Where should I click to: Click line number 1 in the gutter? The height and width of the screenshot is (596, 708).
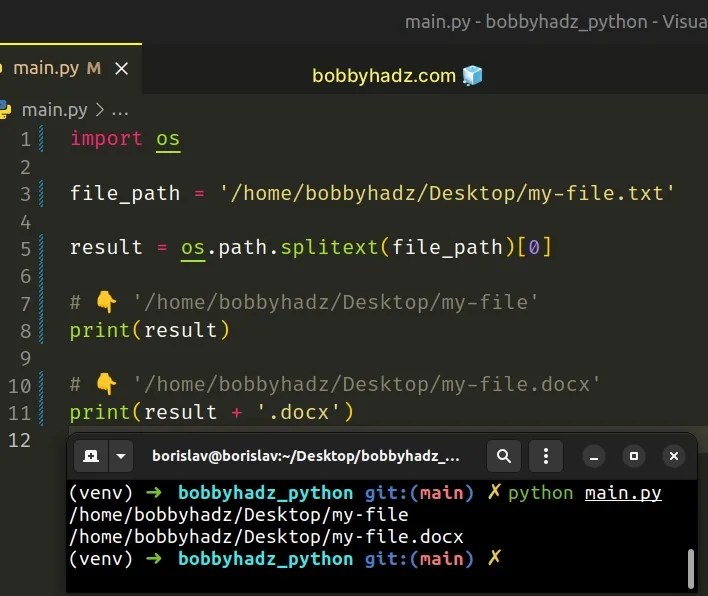(26, 139)
